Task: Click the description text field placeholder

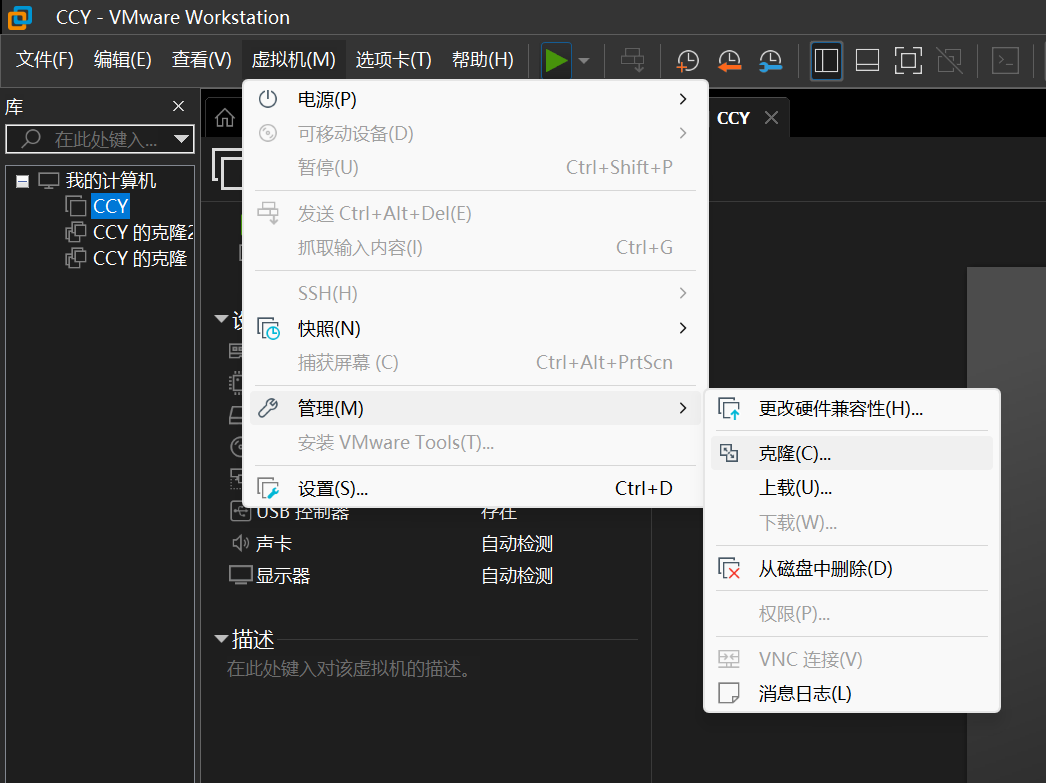Action: pyautogui.click(x=349, y=669)
